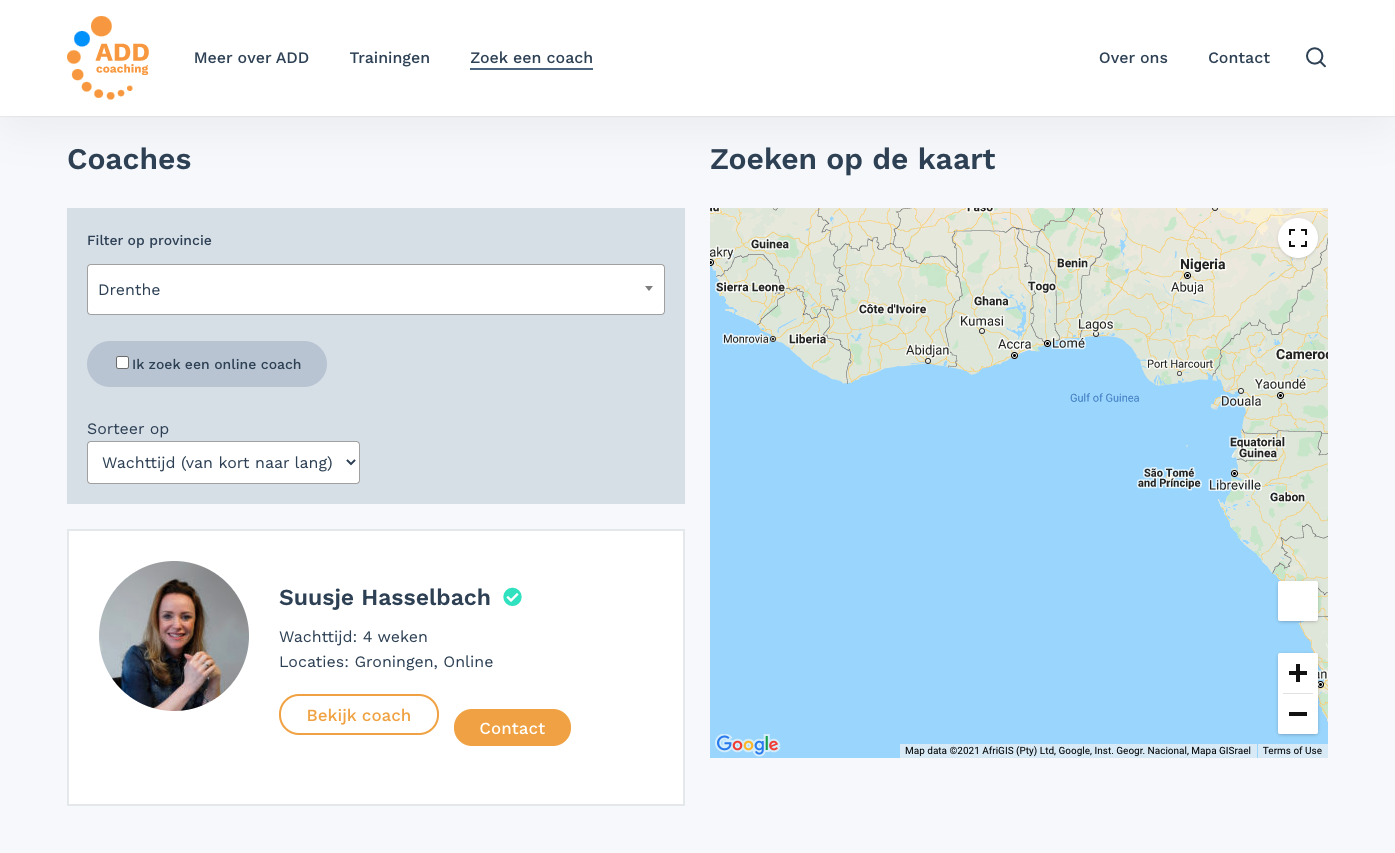Screen dimensions: 1395x853
Task: Click the verified badge next to Suusje Hasselbach
Action: coord(512,597)
